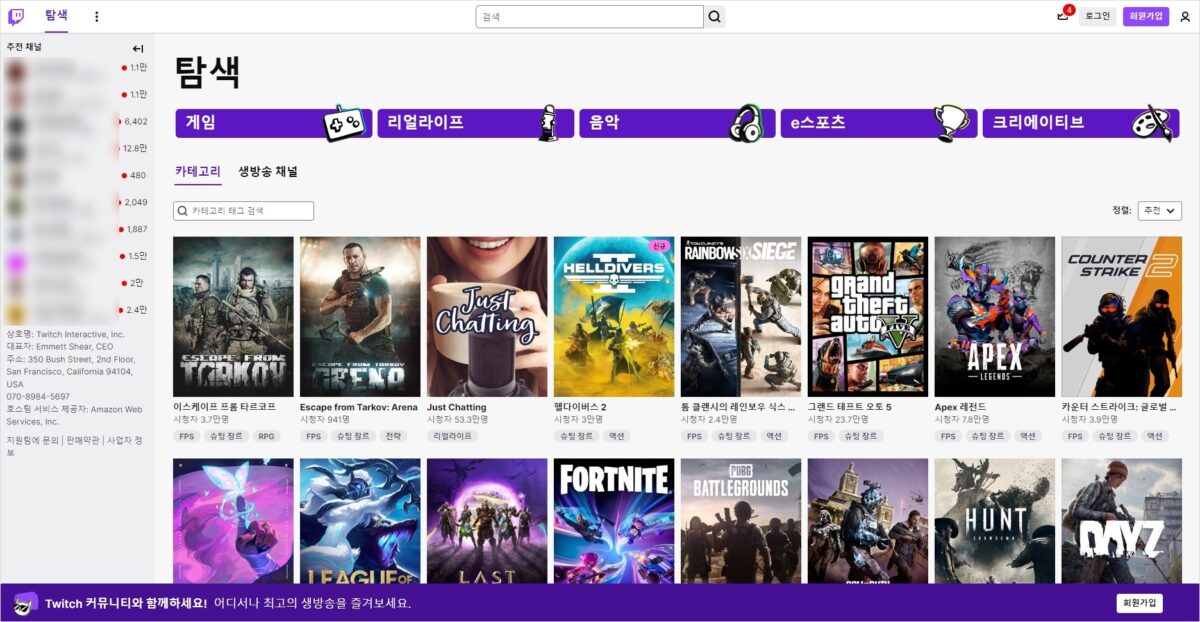This screenshot has width=1200, height=622.
Task: Click the user profile icon
Action: coord(1185,17)
